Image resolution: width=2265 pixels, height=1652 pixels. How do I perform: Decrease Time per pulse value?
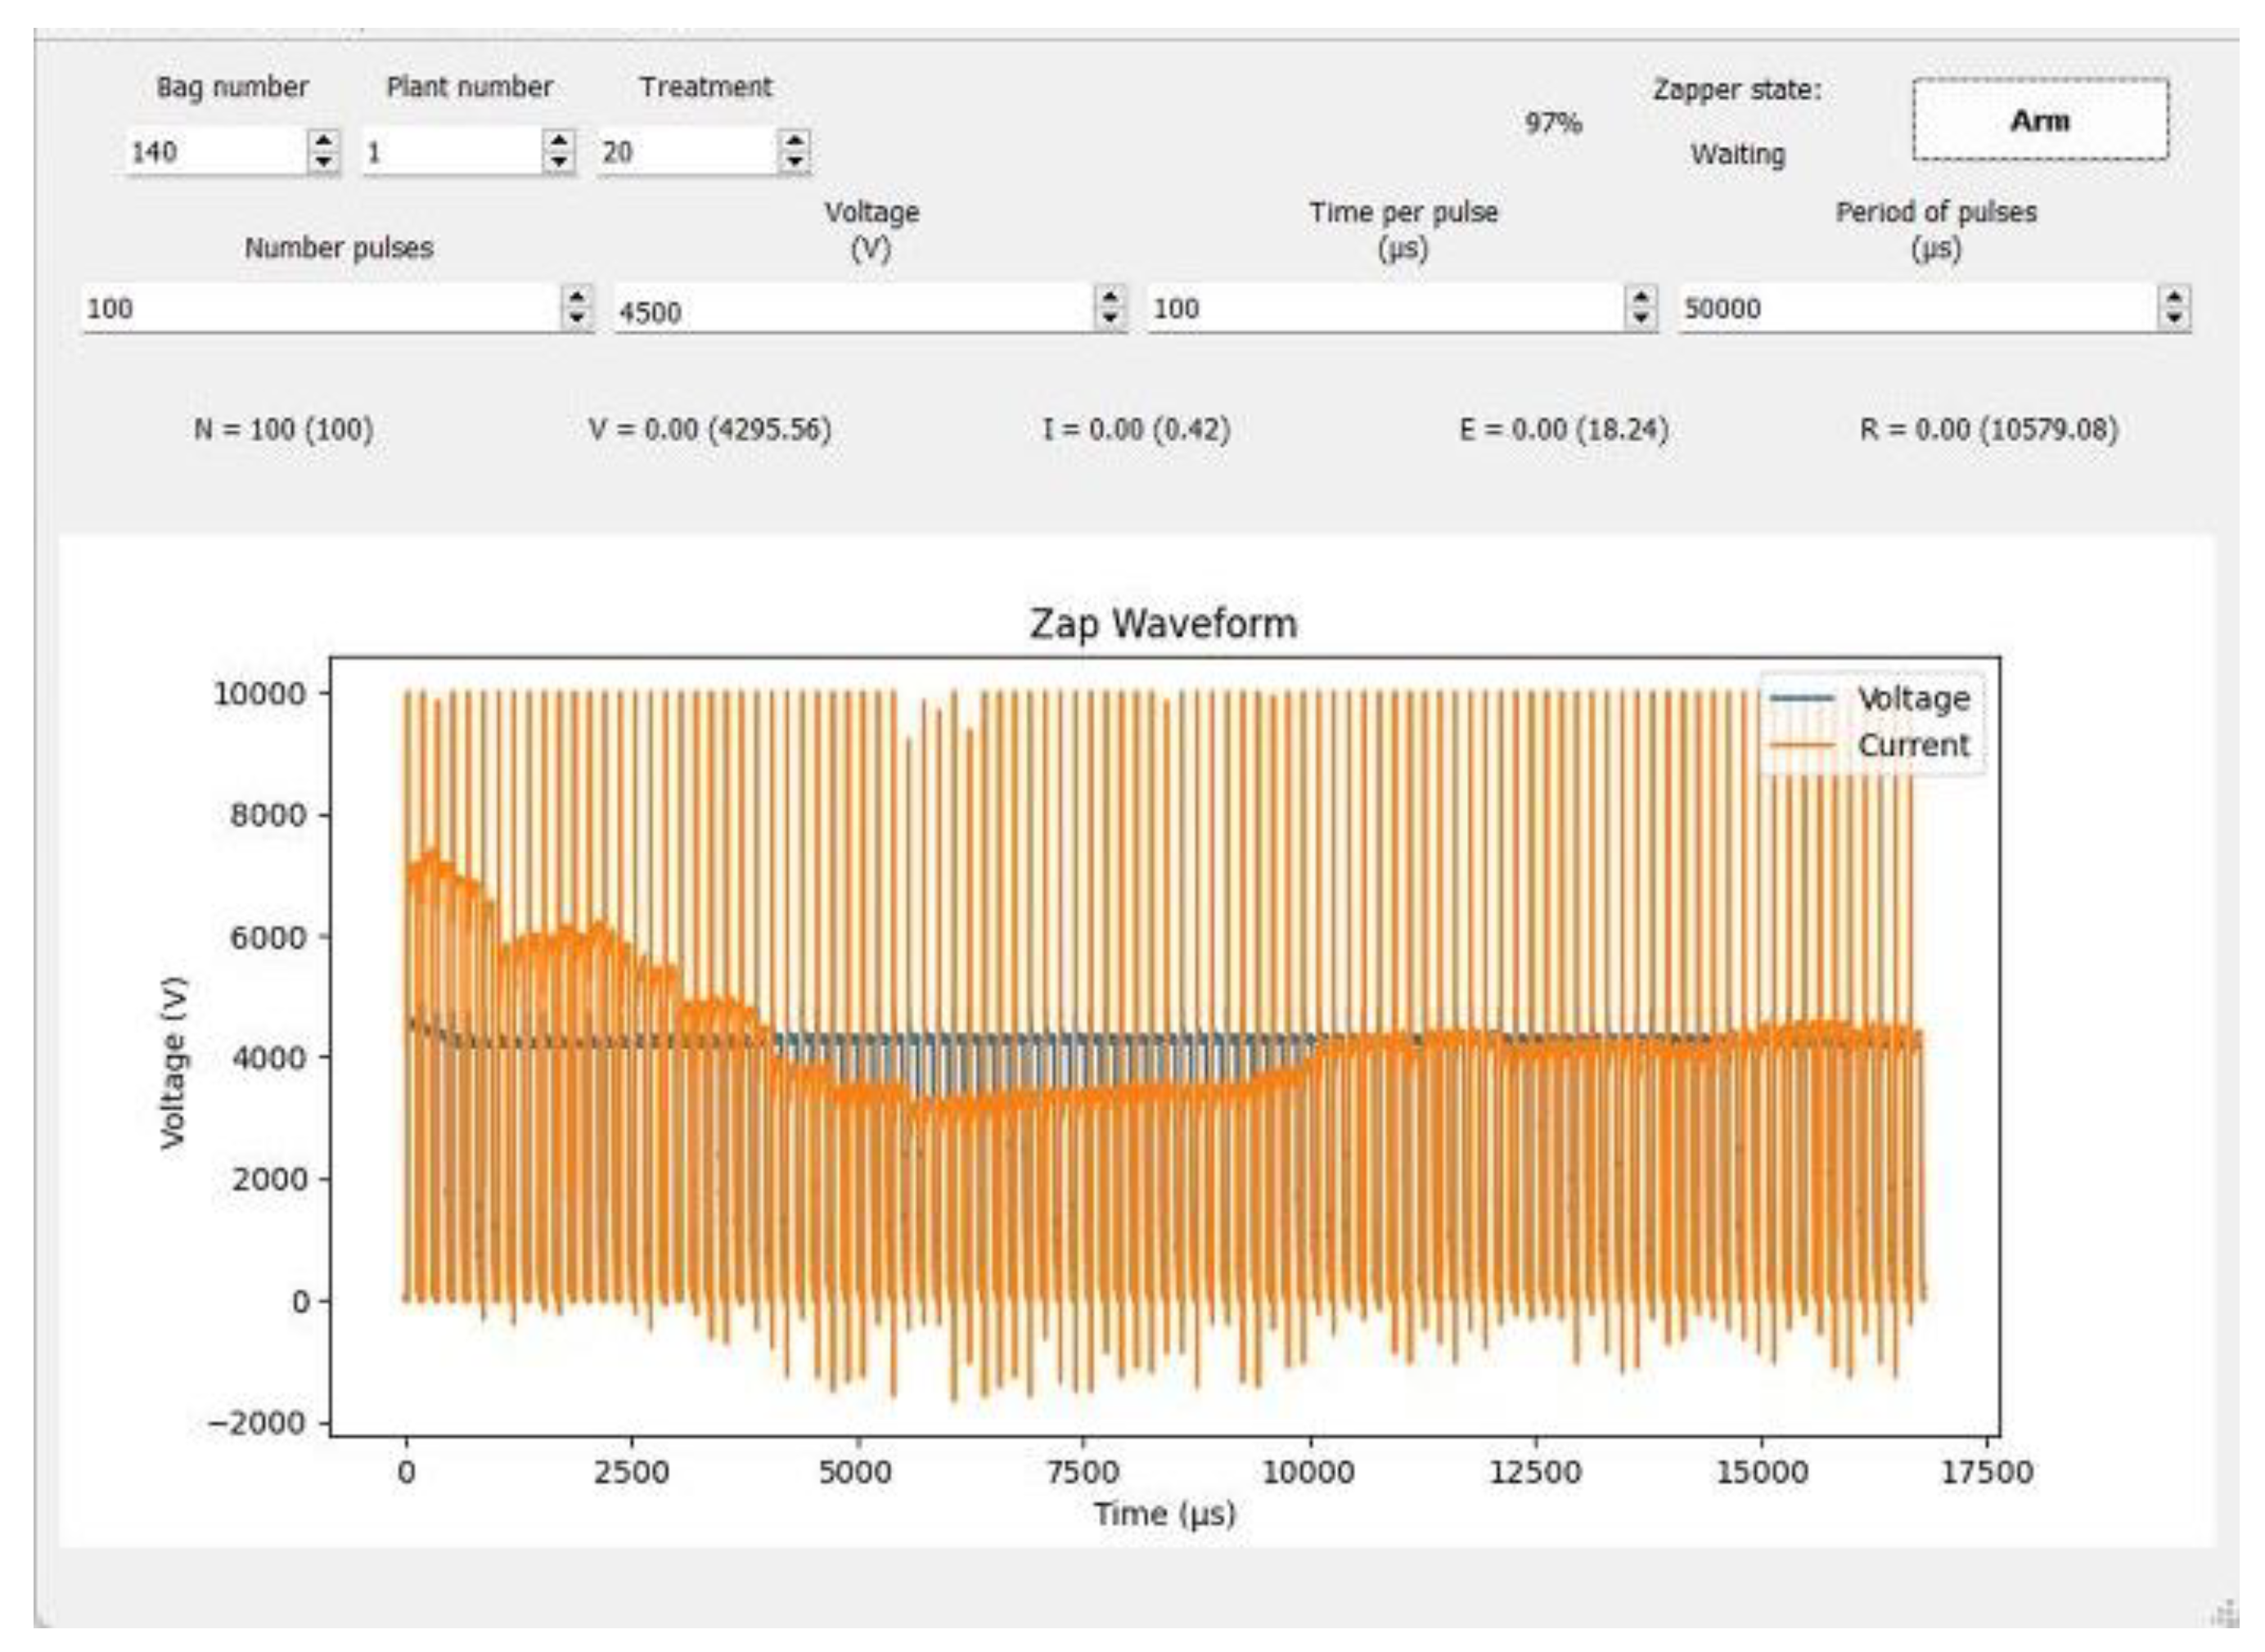(x=1641, y=318)
